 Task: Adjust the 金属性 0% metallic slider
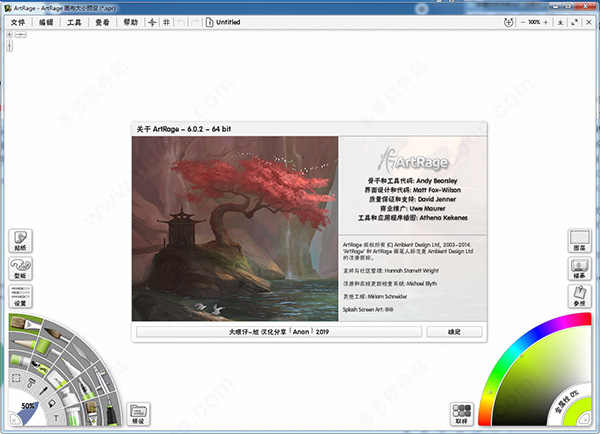[568, 403]
